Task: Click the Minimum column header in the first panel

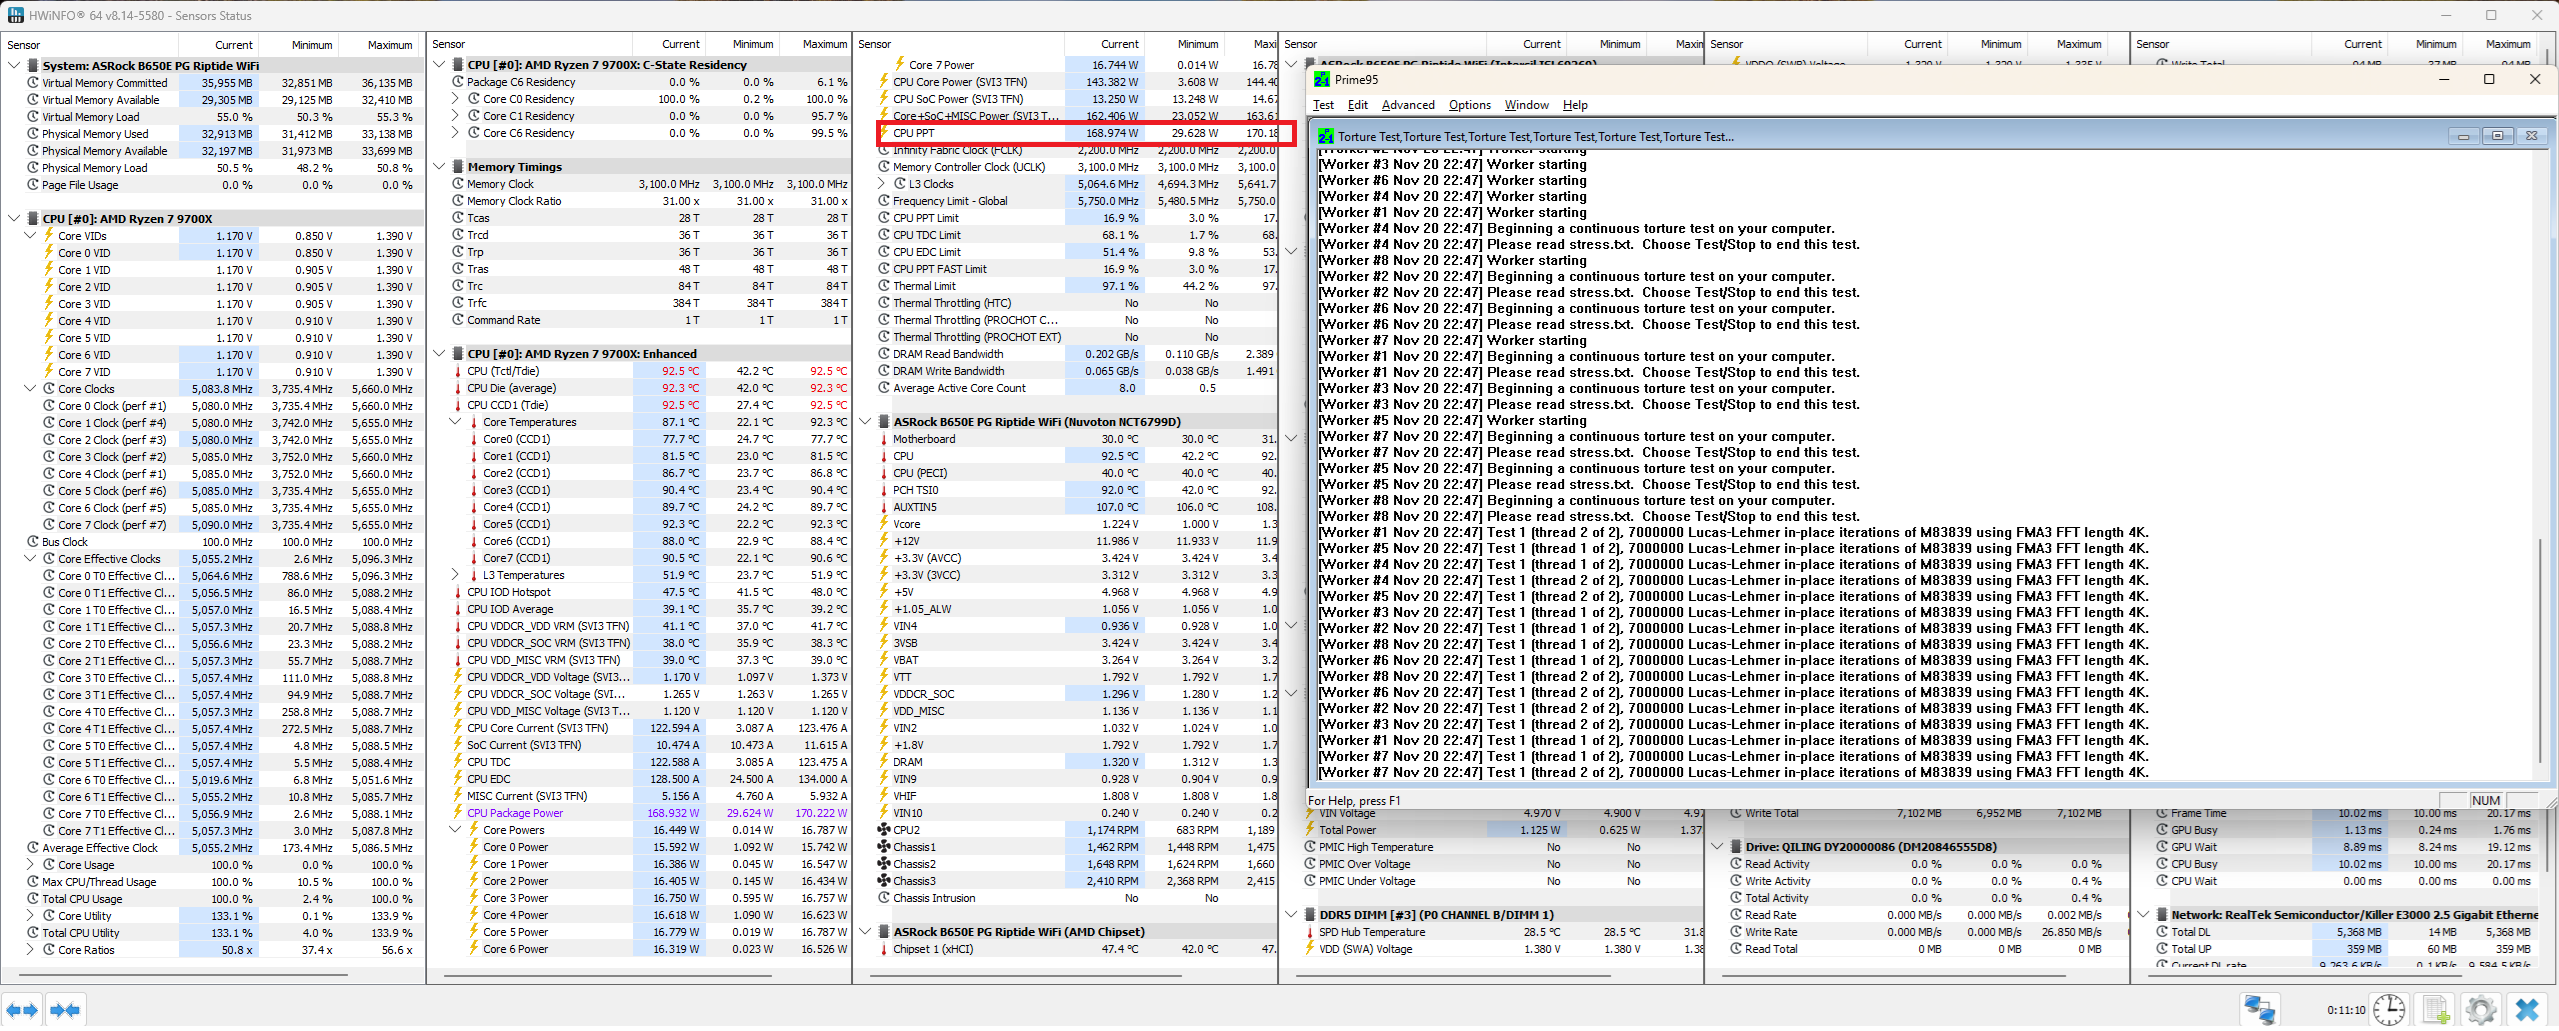Action: [299, 45]
